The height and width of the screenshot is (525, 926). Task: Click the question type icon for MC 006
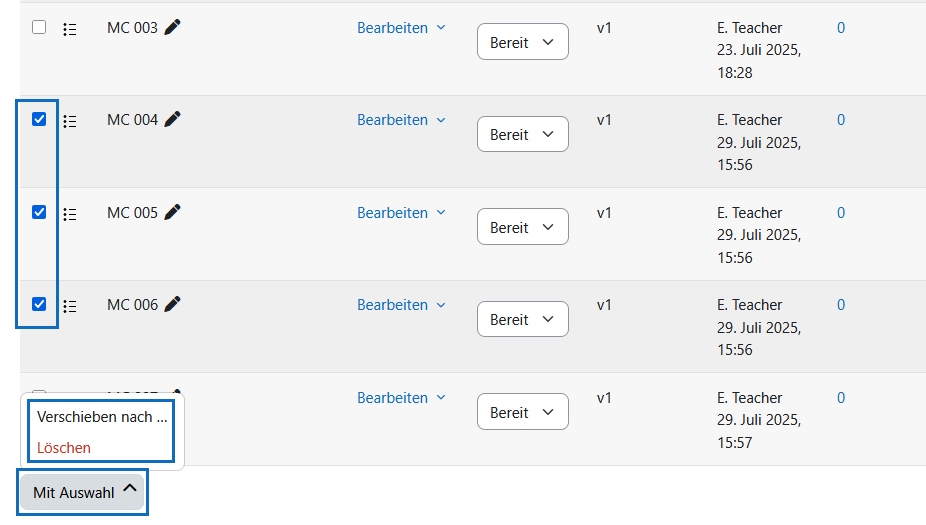click(x=70, y=305)
